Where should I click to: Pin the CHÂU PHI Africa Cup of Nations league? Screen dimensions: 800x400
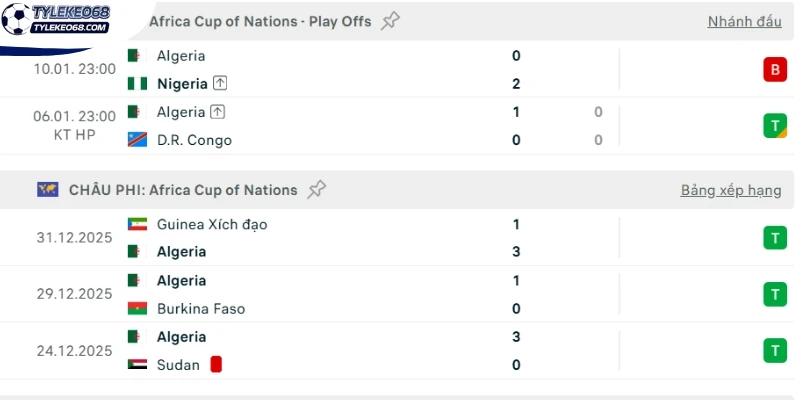(316, 190)
